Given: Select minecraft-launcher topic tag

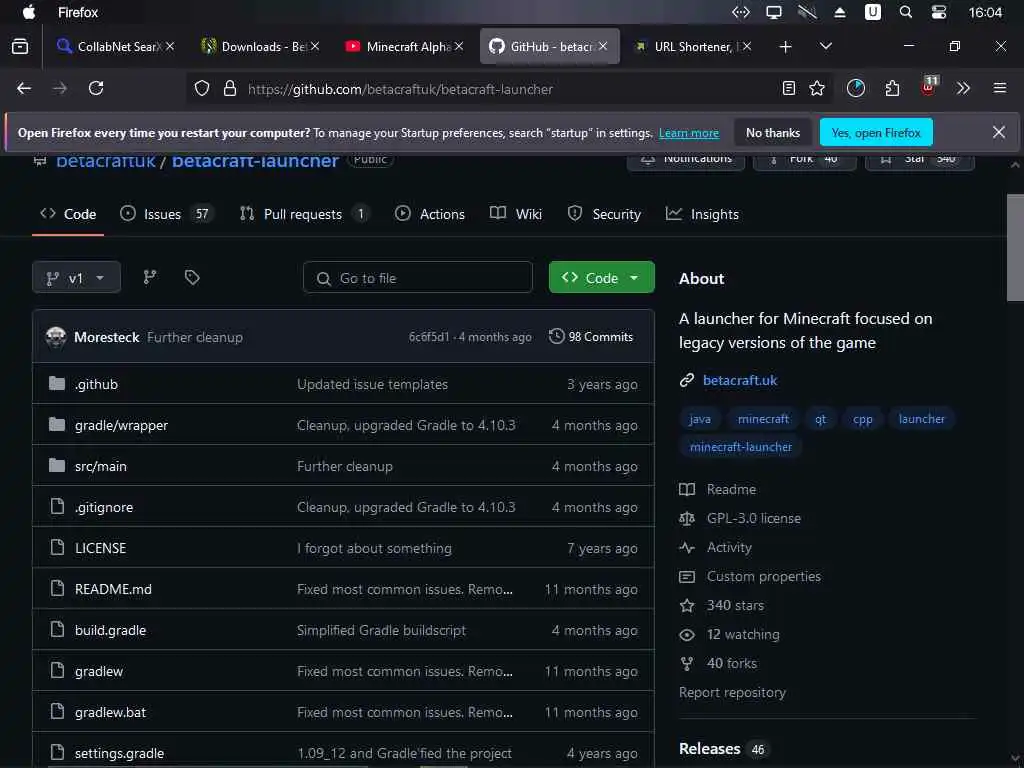Looking at the screenshot, I should coord(741,447).
